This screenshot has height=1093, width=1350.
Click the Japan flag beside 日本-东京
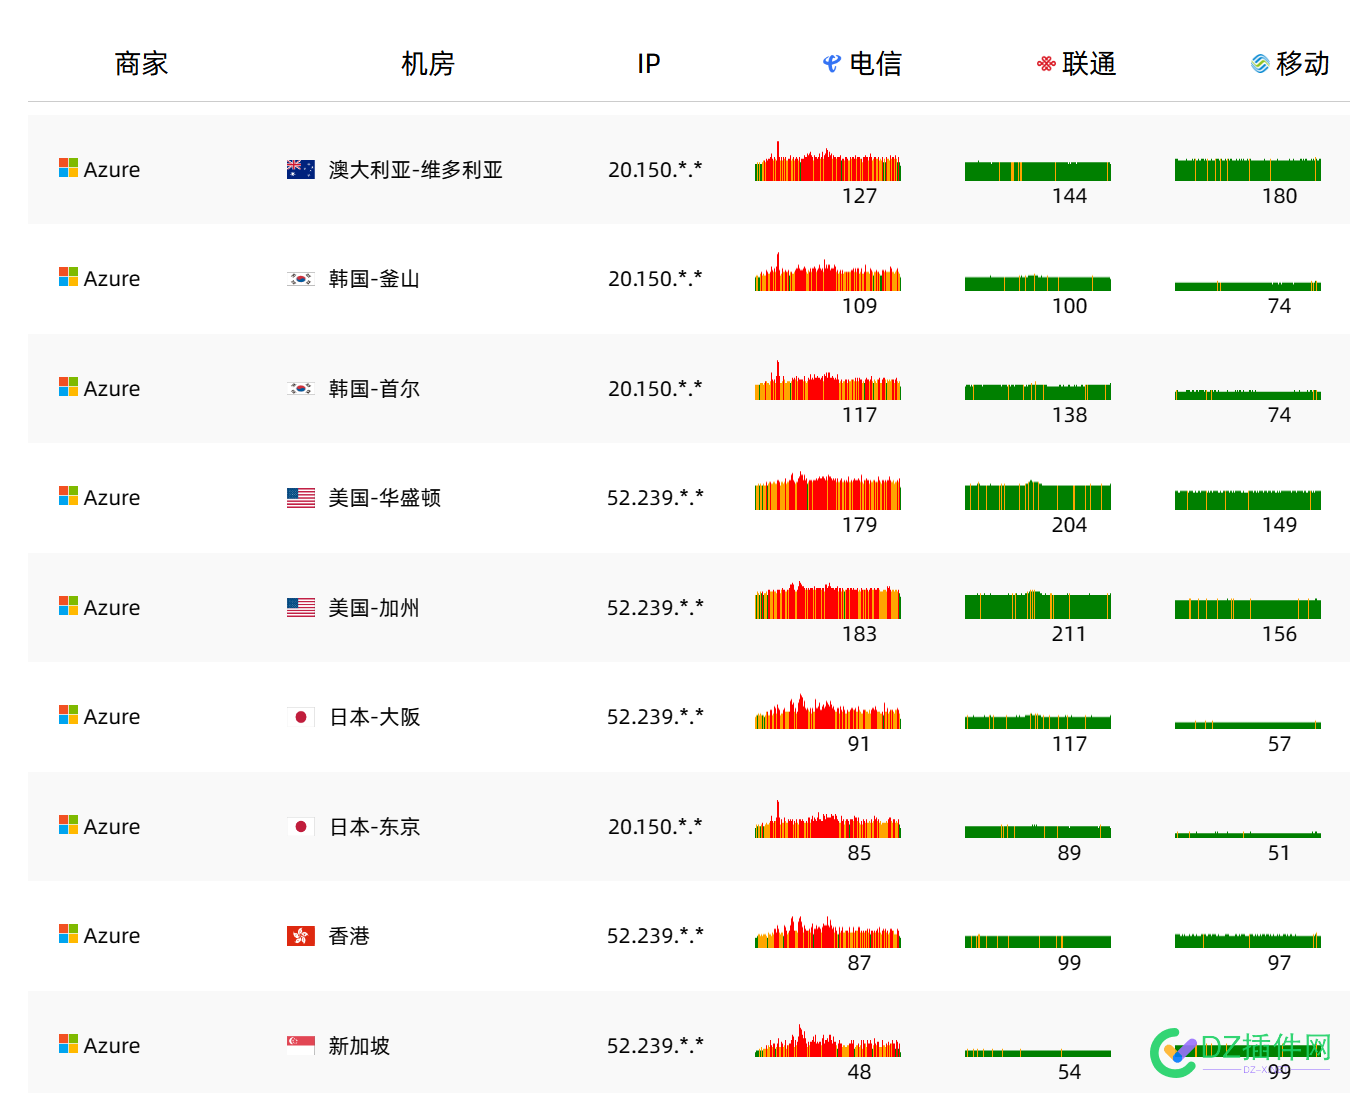[301, 826]
